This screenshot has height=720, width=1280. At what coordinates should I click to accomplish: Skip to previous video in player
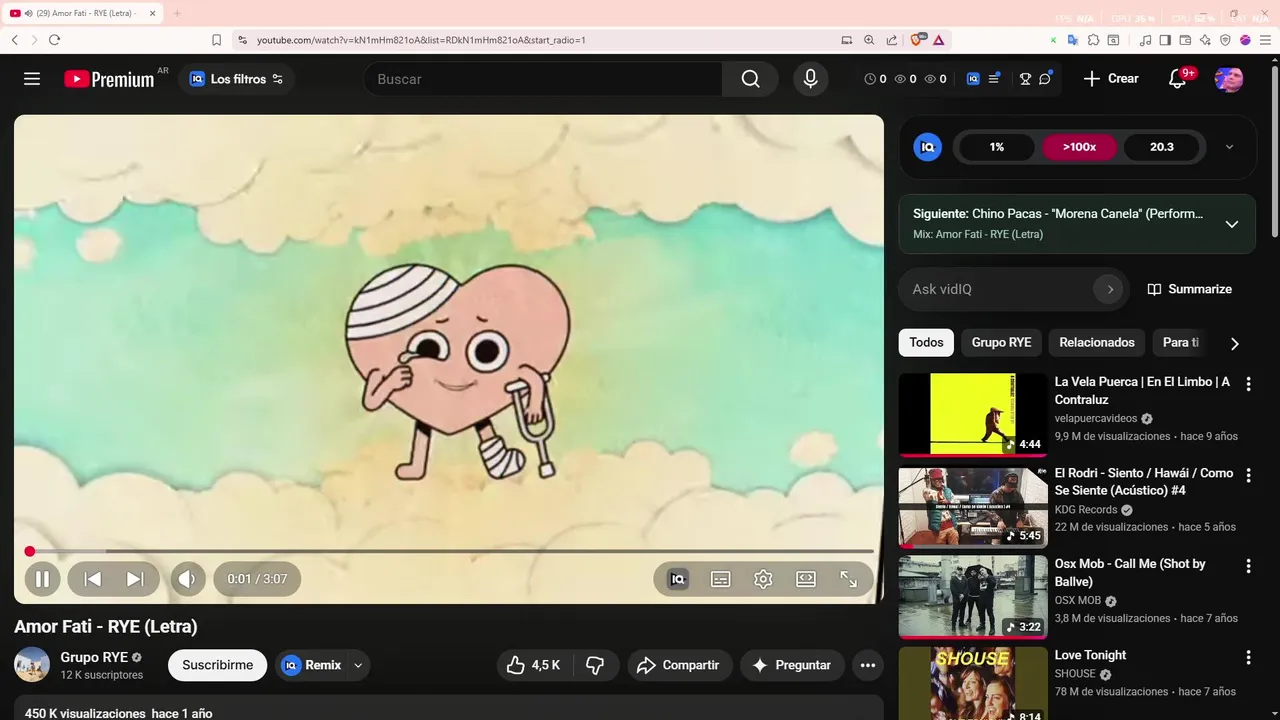(x=92, y=579)
